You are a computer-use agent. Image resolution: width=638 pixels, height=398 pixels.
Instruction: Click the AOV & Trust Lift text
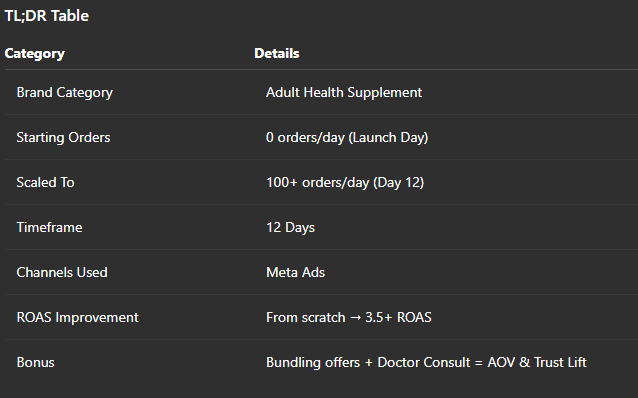[x=537, y=362]
